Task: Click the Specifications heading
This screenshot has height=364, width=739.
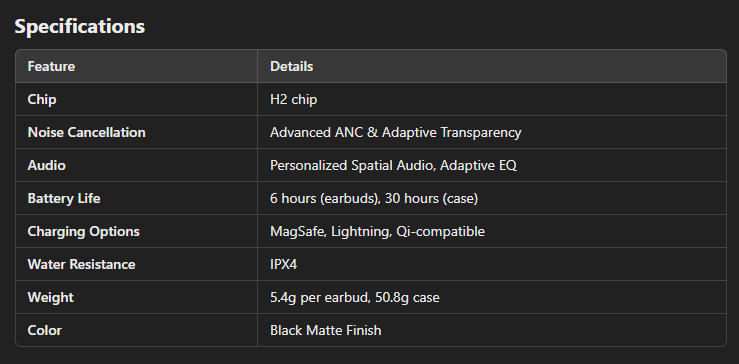Action: click(80, 26)
